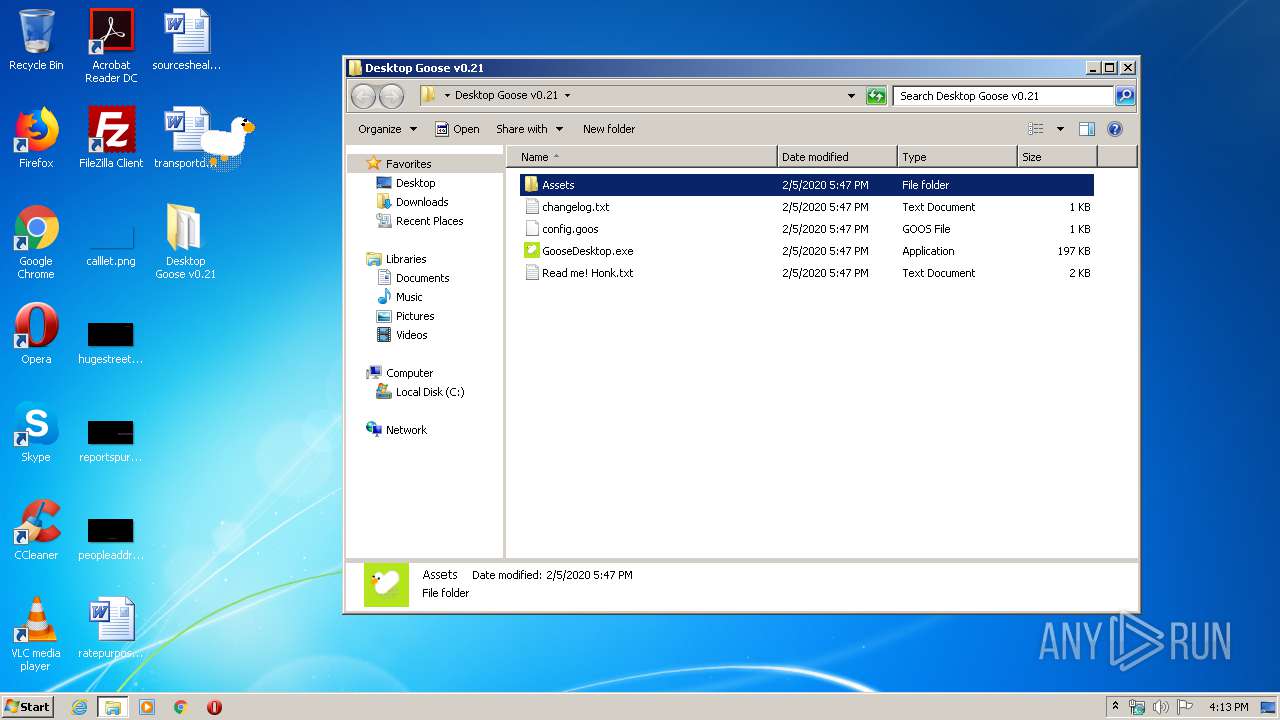Open VLC media player shortcut
The width and height of the screenshot is (1280, 720).
(36, 635)
